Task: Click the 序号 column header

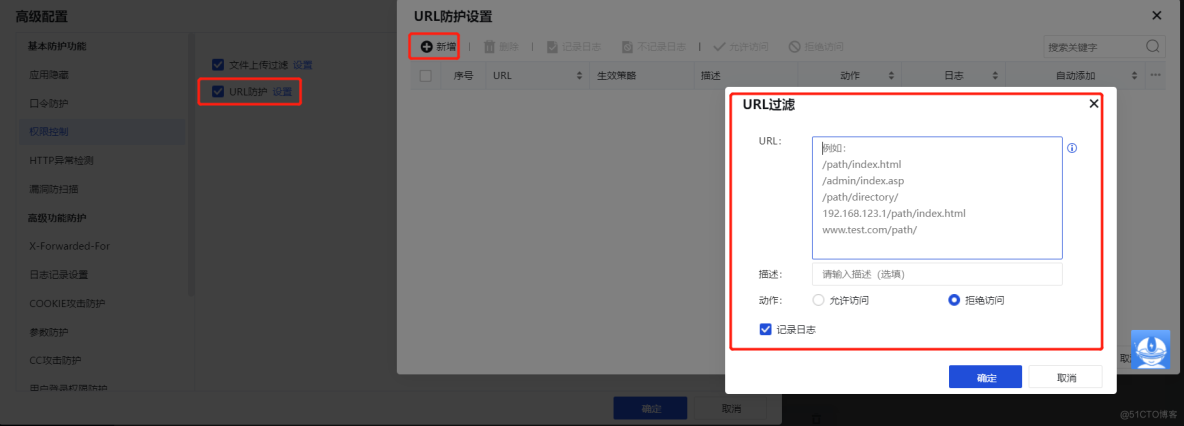Action: tap(463, 76)
